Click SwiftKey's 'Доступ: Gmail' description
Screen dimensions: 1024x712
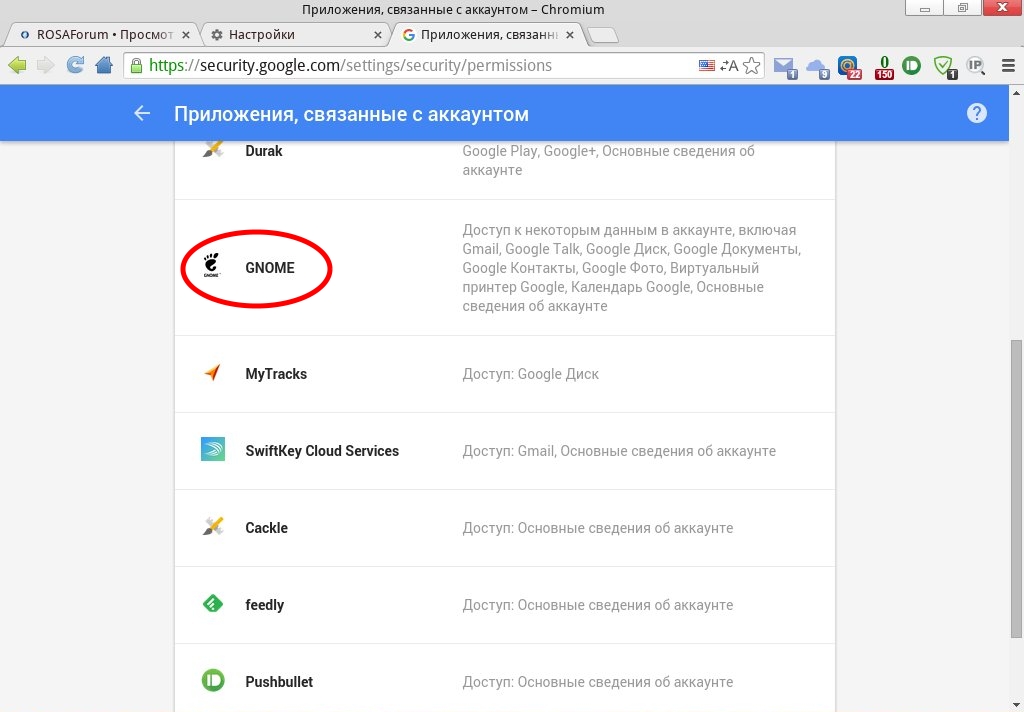click(619, 451)
